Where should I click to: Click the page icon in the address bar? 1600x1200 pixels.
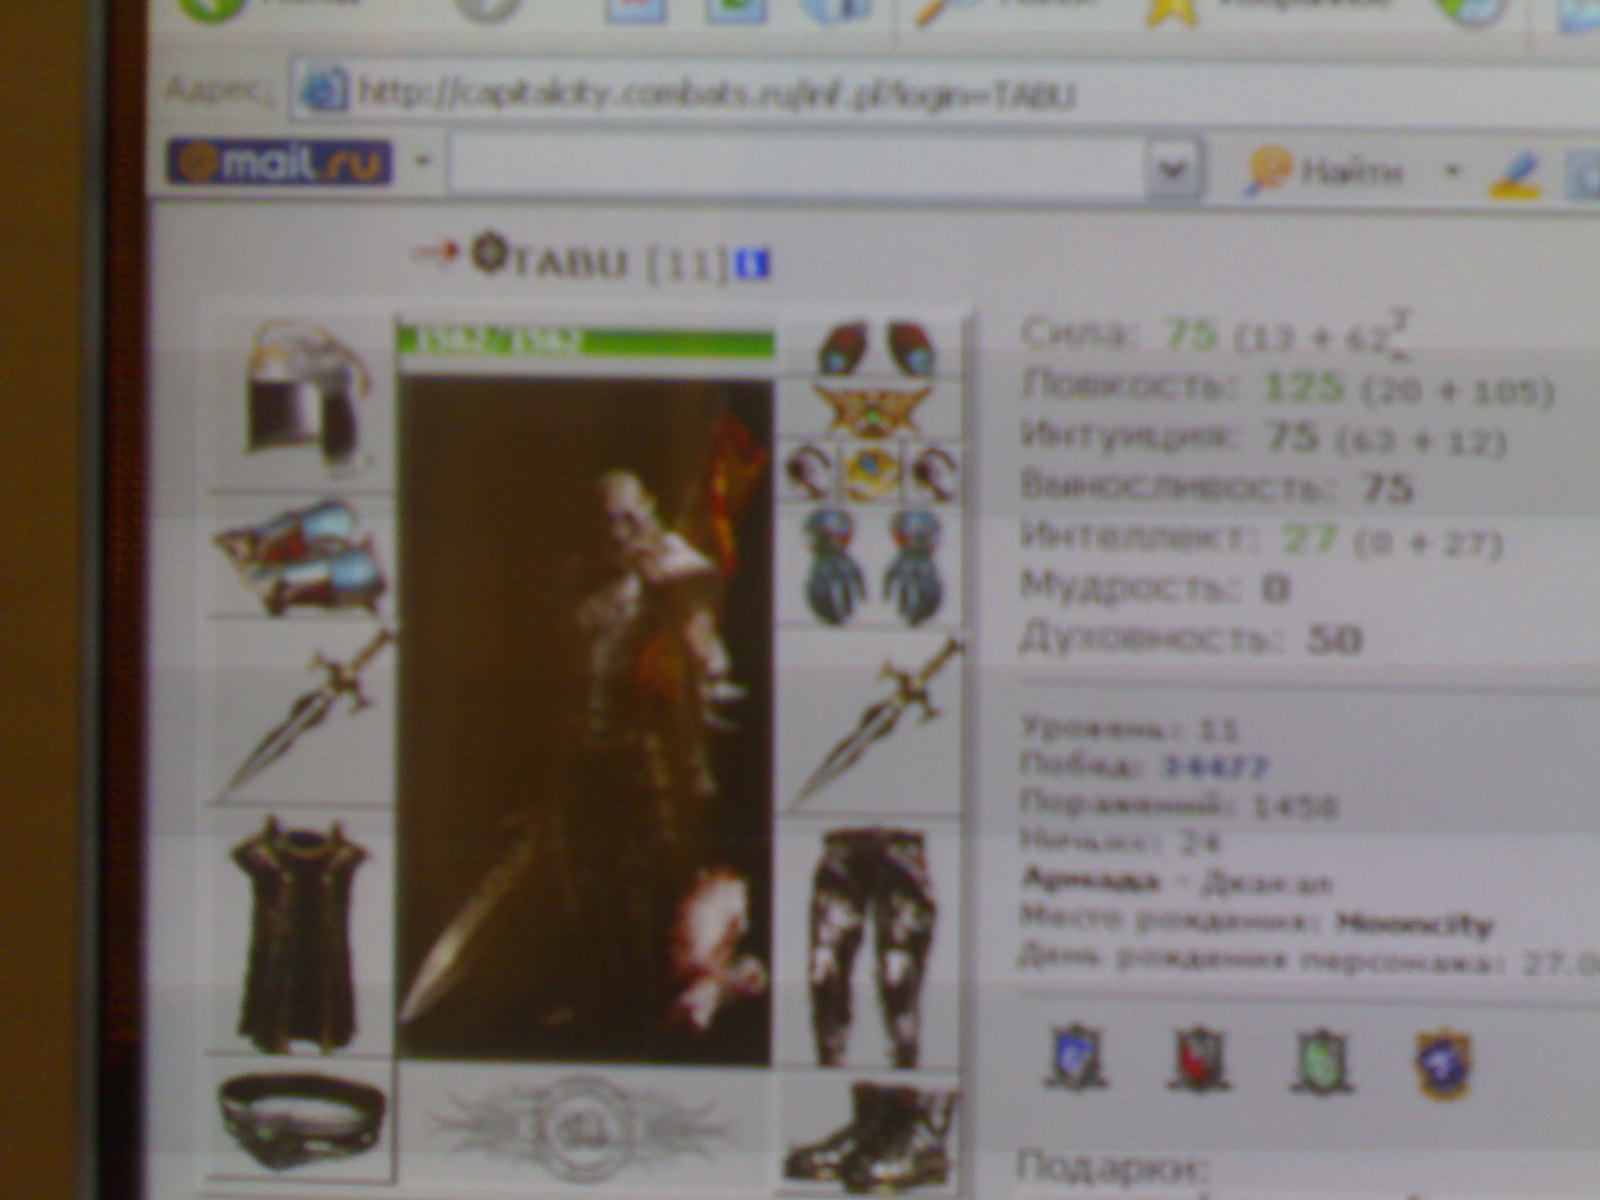click(x=324, y=92)
